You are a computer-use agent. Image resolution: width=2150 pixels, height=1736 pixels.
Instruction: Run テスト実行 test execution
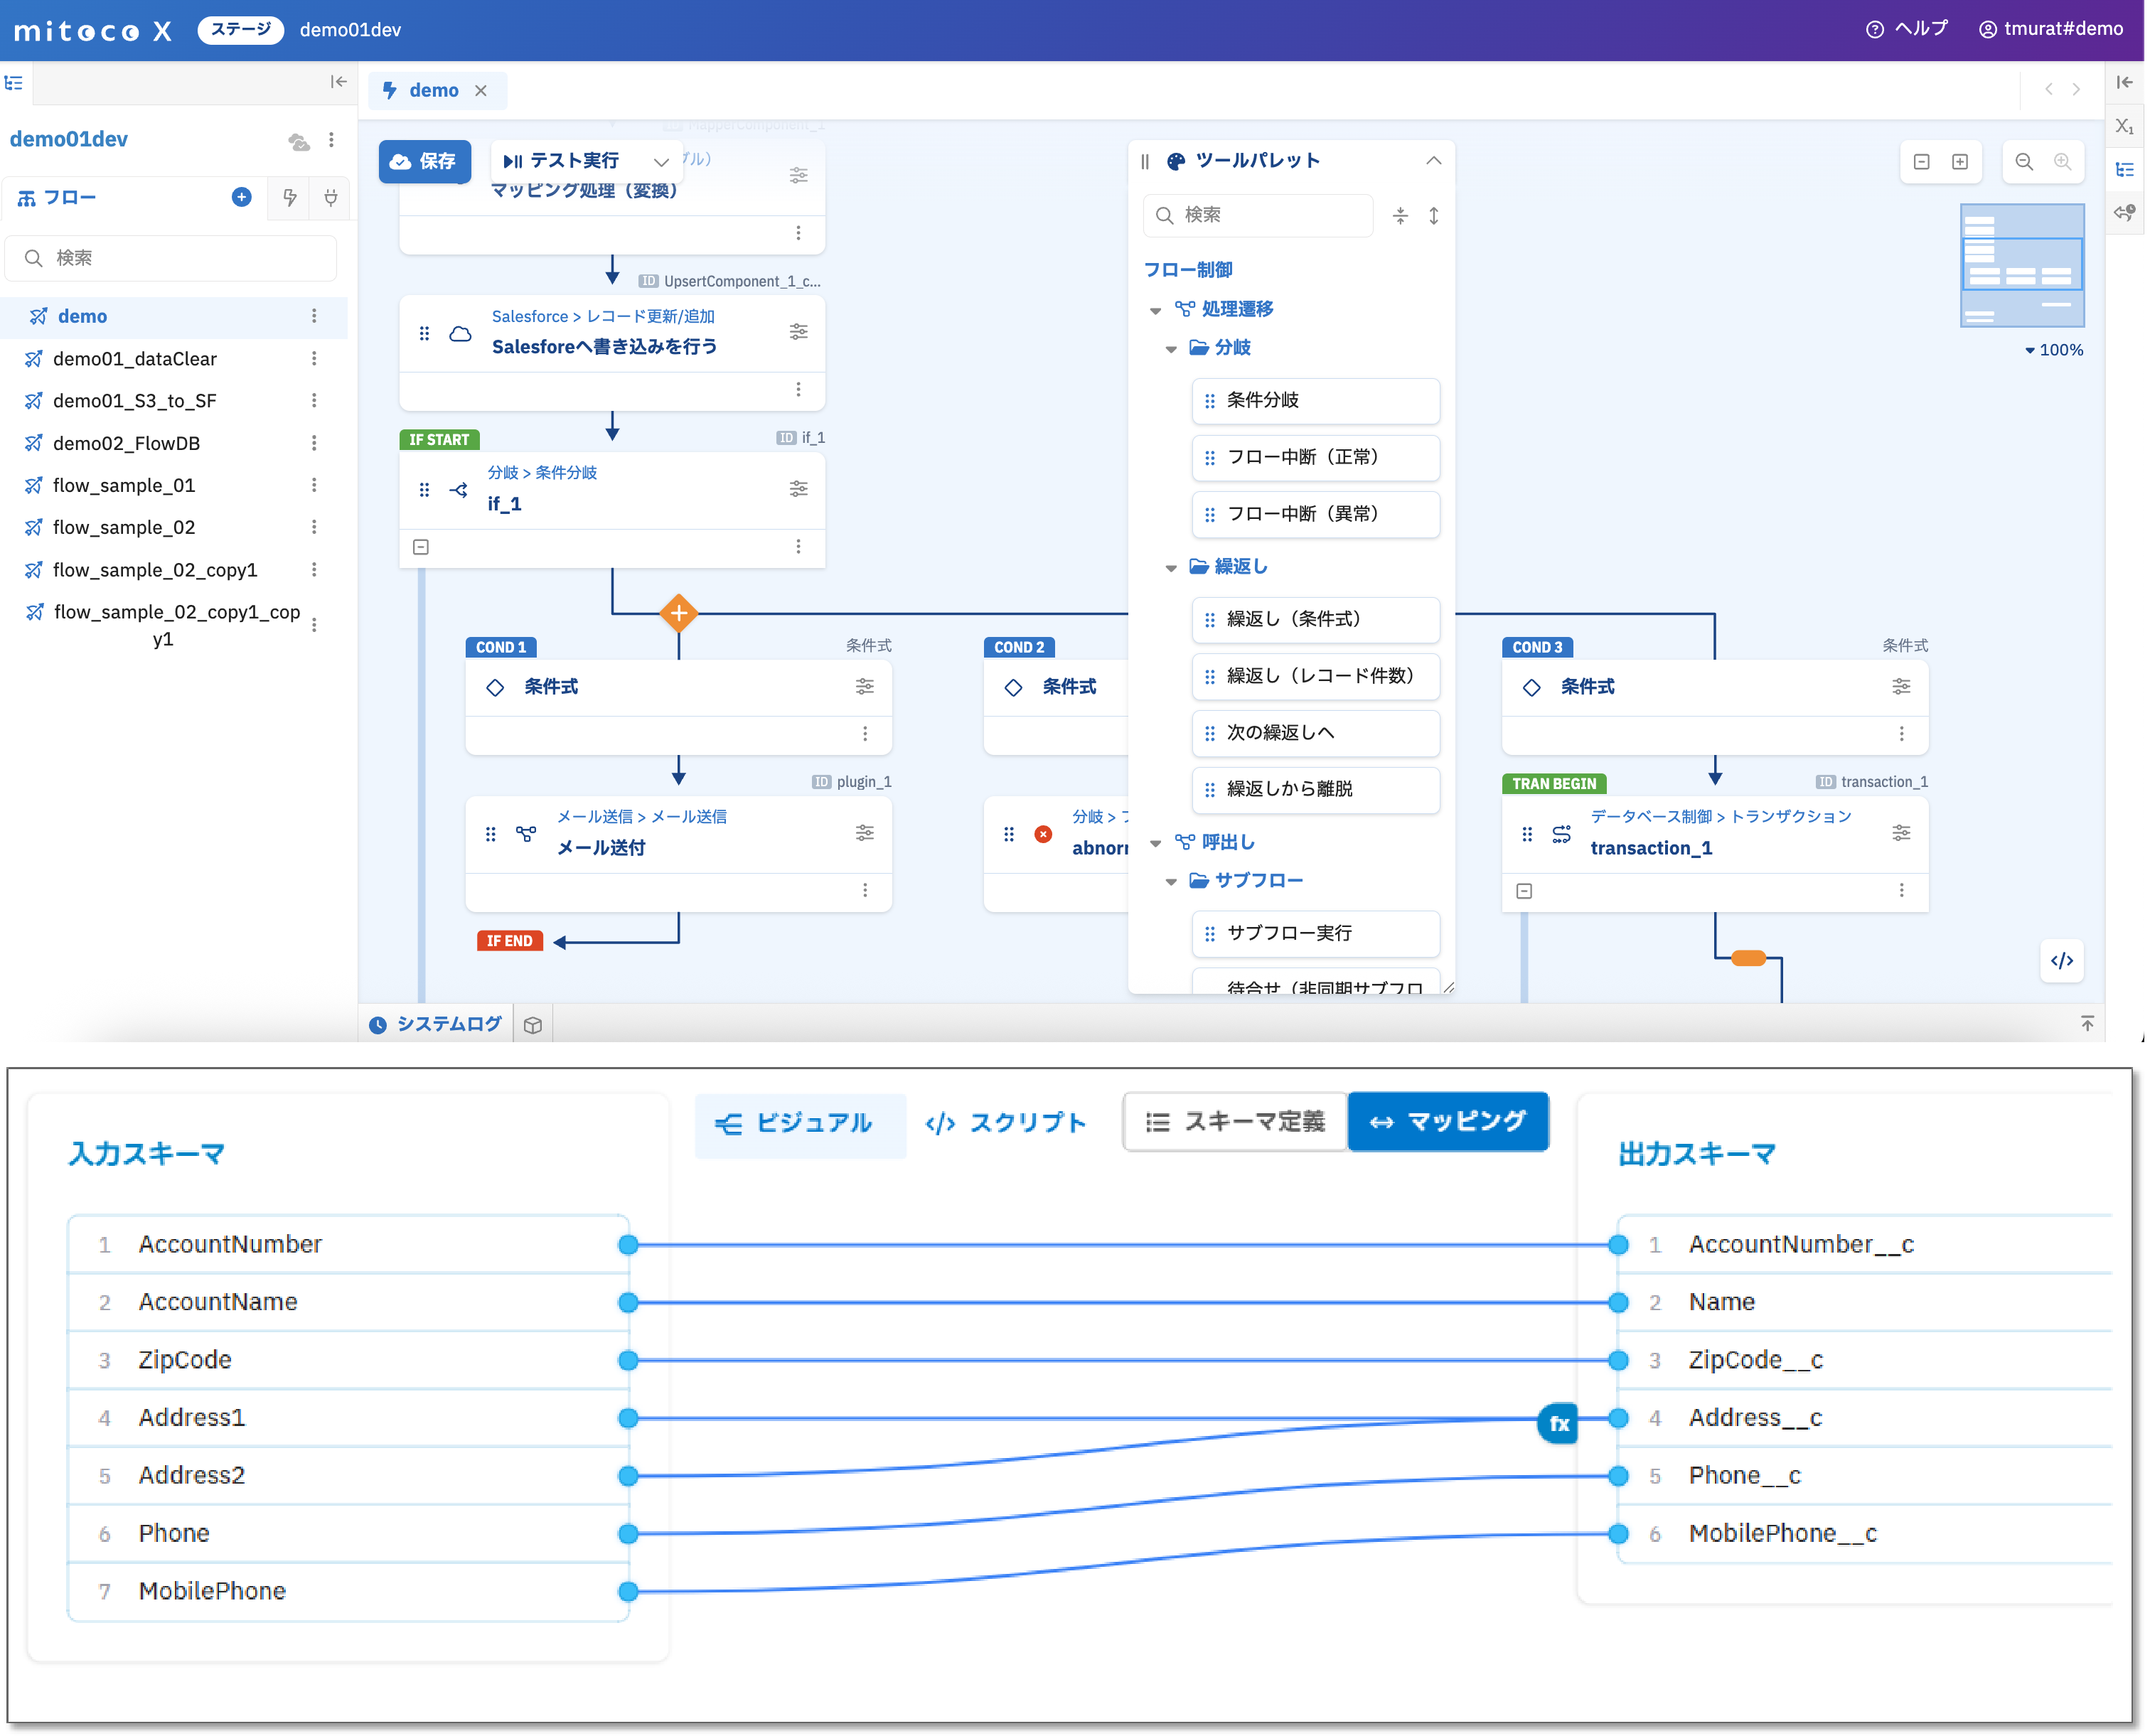point(563,161)
